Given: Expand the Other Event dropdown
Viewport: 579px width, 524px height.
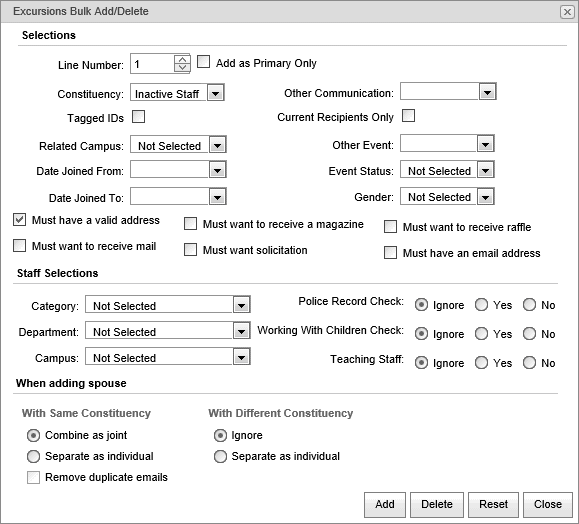Looking at the screenshot, I should coord(486,144).
